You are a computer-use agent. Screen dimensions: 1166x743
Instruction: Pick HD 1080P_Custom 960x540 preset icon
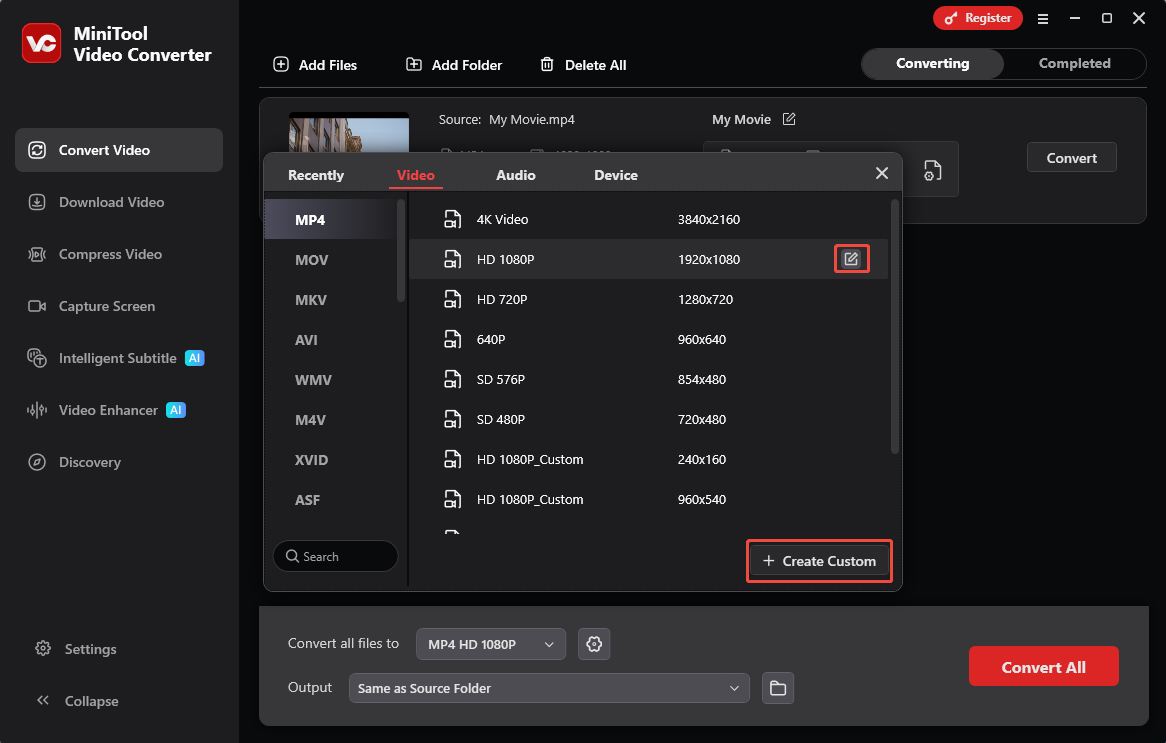coord(452,501)
